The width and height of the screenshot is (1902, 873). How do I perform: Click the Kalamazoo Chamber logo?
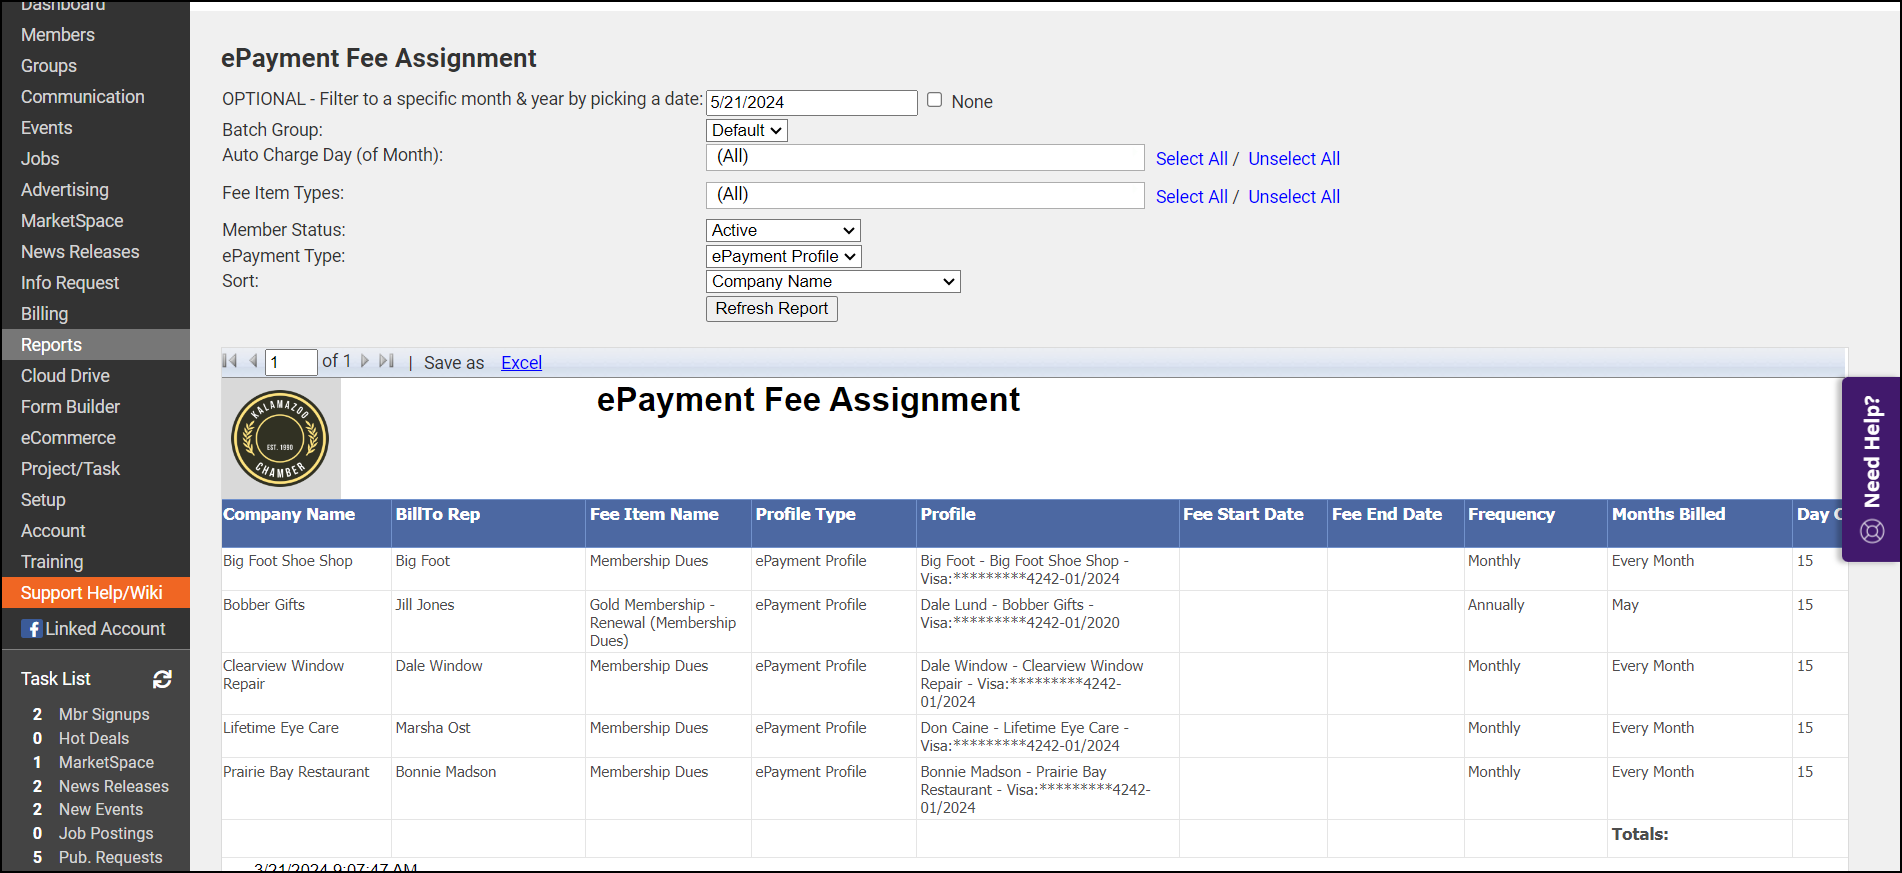[280, 438]
